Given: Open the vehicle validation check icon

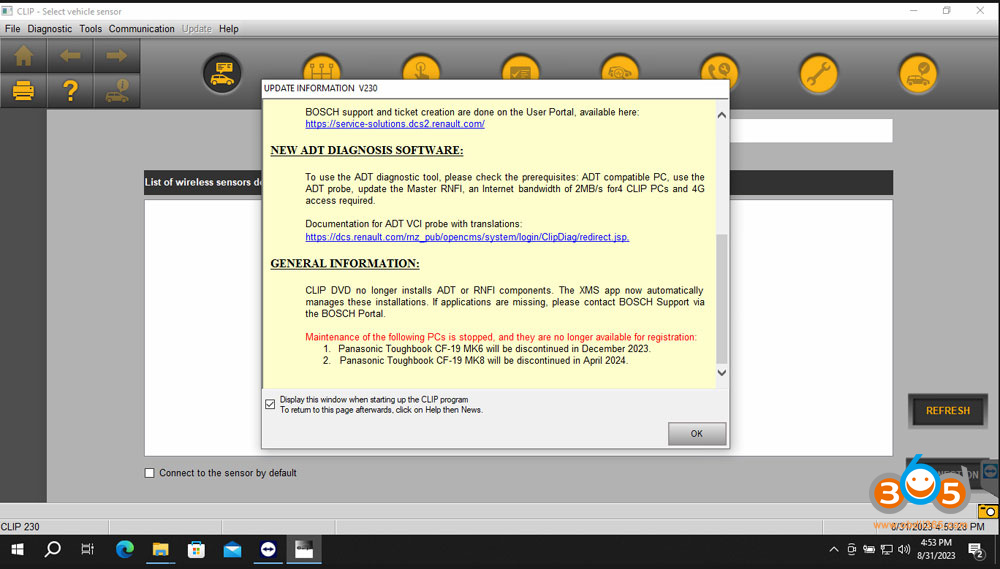Looking at the screenshot, I should click(918, 73).
